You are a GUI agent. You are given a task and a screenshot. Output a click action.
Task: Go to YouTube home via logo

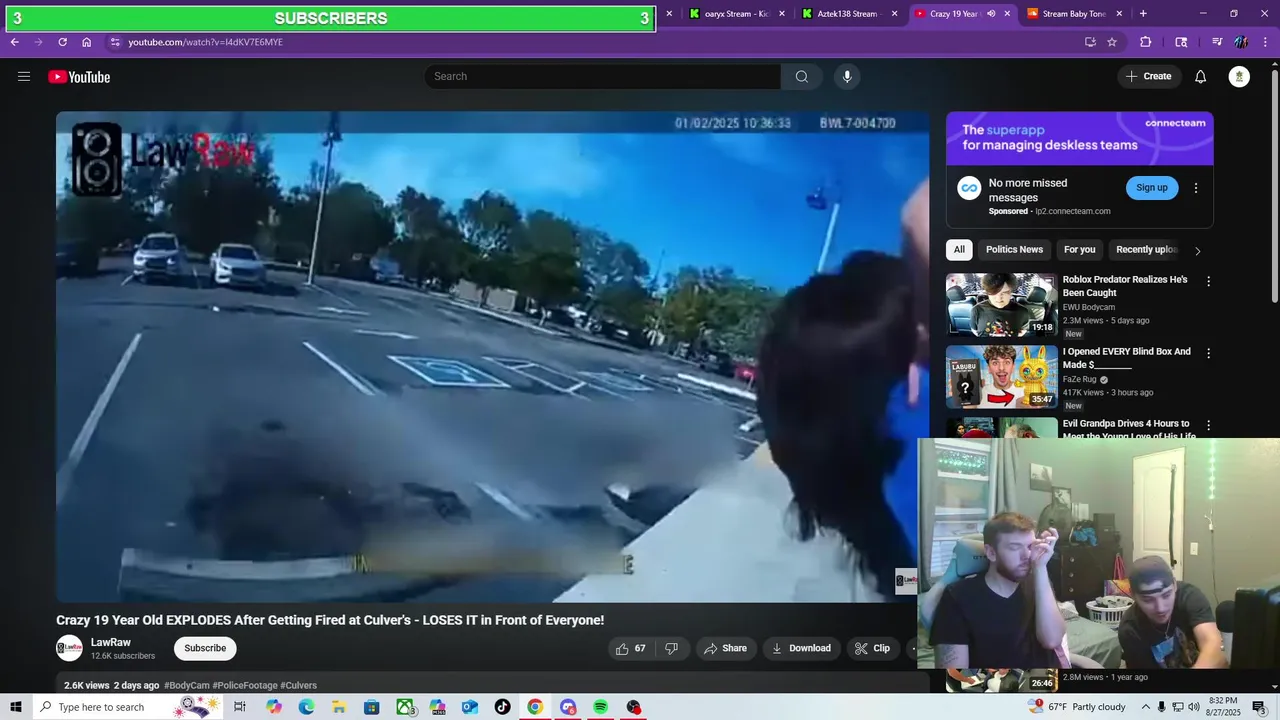click(79, 77)
